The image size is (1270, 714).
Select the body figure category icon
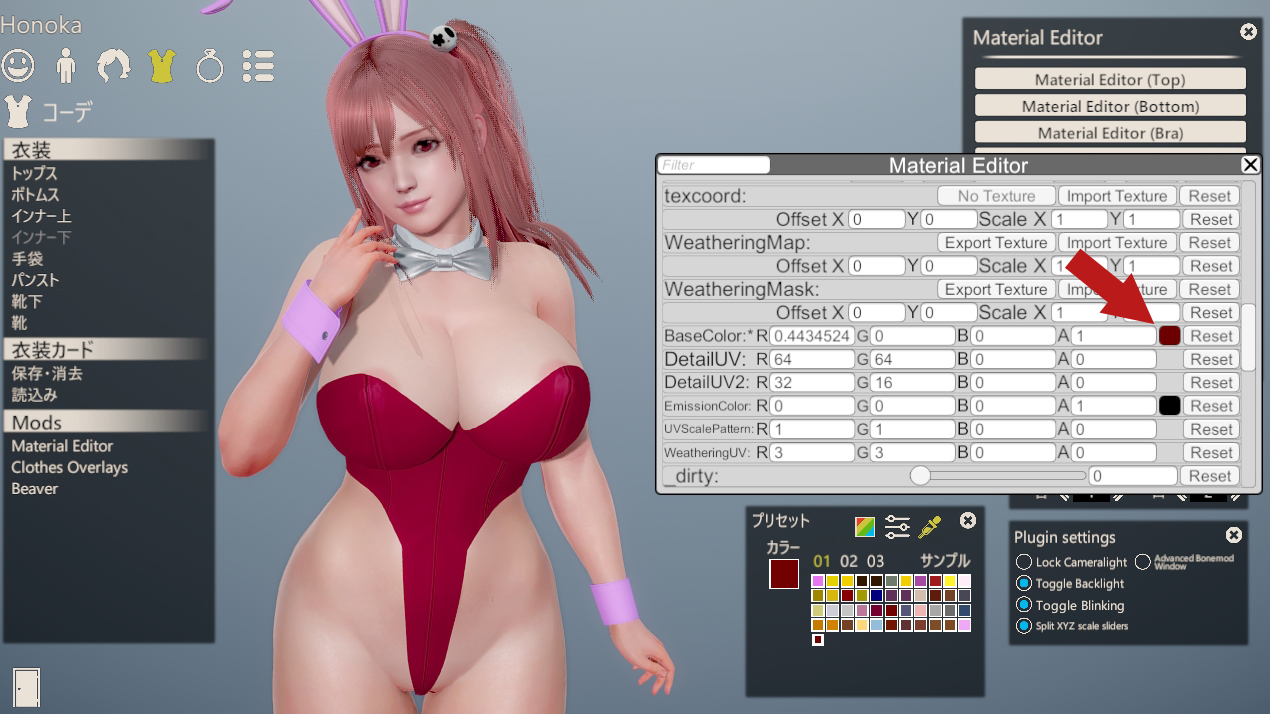pyautogui.click(x=67, y=66)
